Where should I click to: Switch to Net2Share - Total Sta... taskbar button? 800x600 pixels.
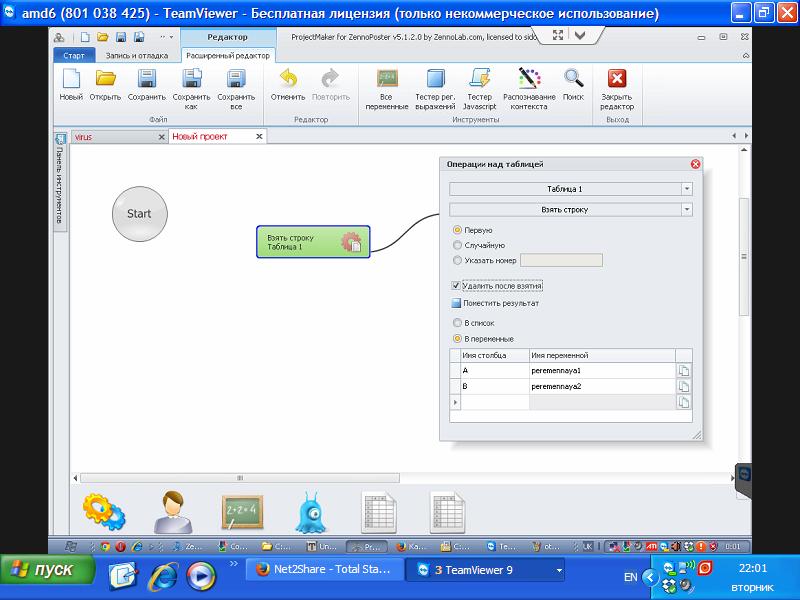pos(325,570)
